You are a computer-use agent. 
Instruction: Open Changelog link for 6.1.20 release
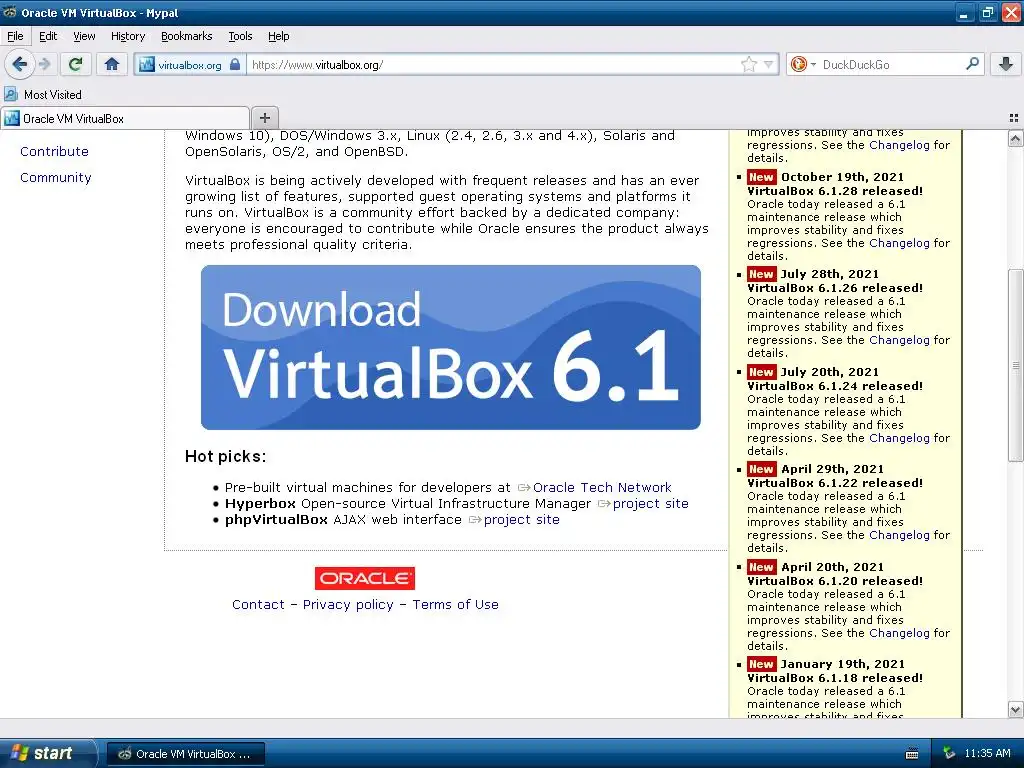(x=899, y=633)
